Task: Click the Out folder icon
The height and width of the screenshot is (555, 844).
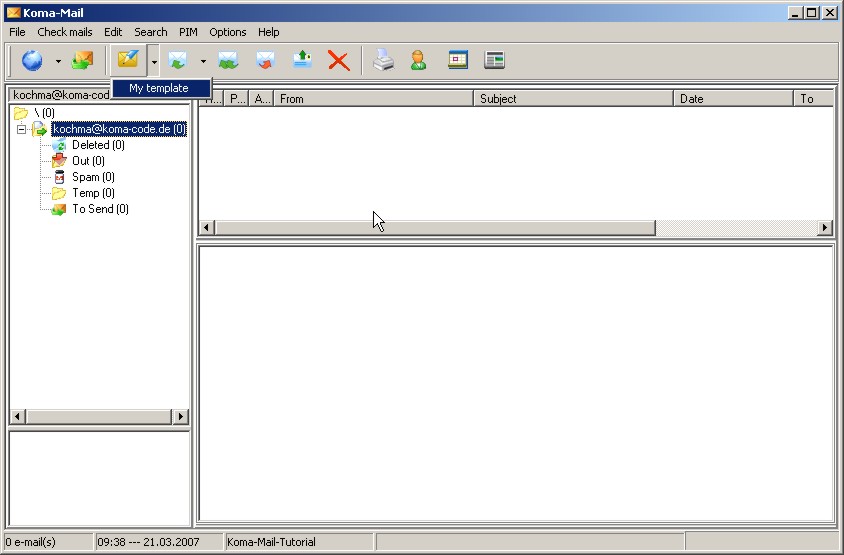Action: coord(59,161)
